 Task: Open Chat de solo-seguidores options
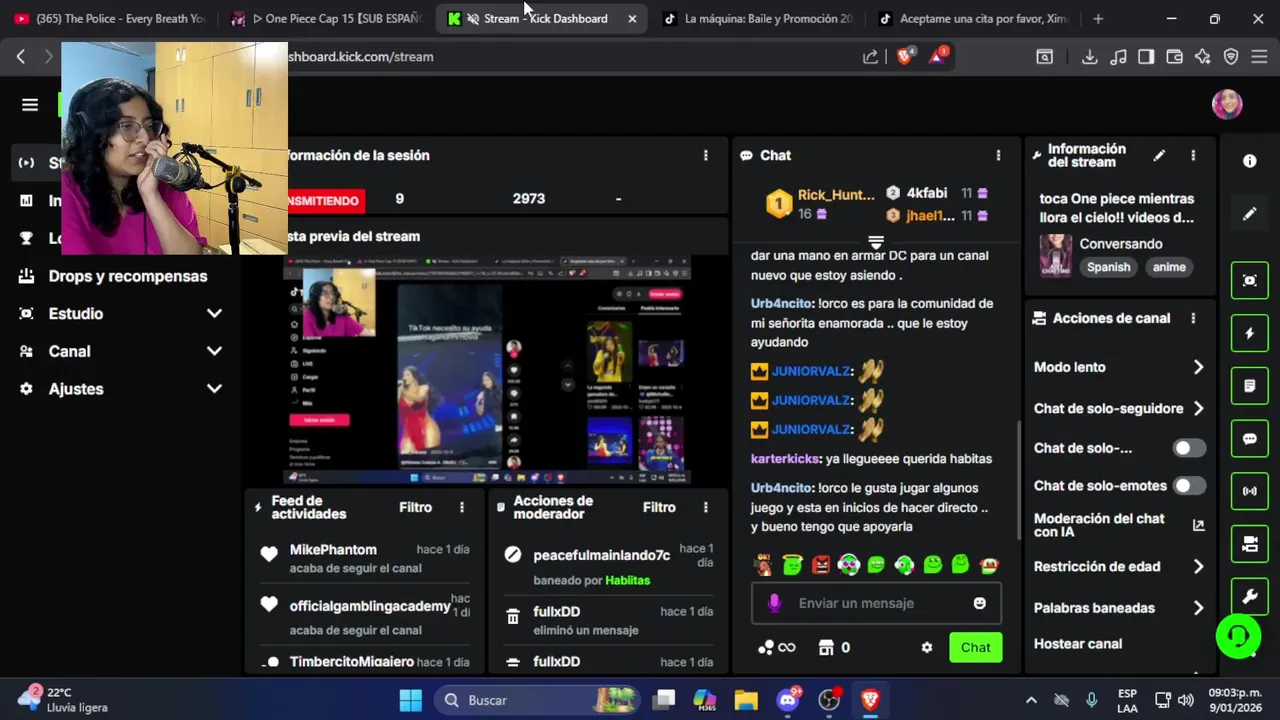1198,408
